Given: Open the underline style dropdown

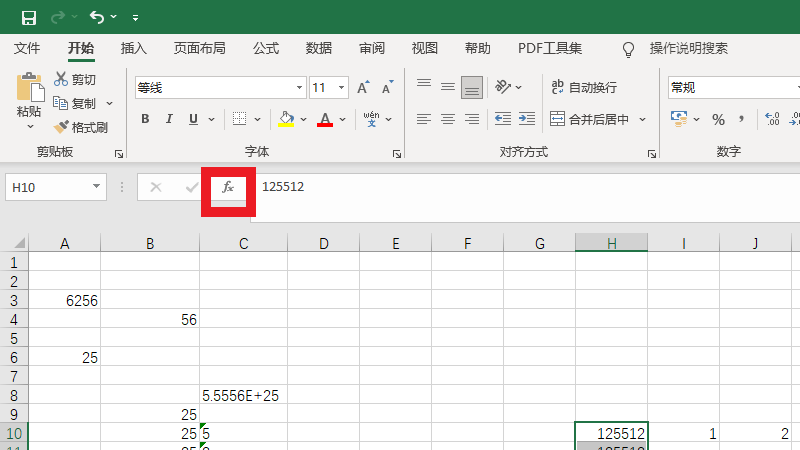Looking at the screenshot, I should [x=211, y=119].
